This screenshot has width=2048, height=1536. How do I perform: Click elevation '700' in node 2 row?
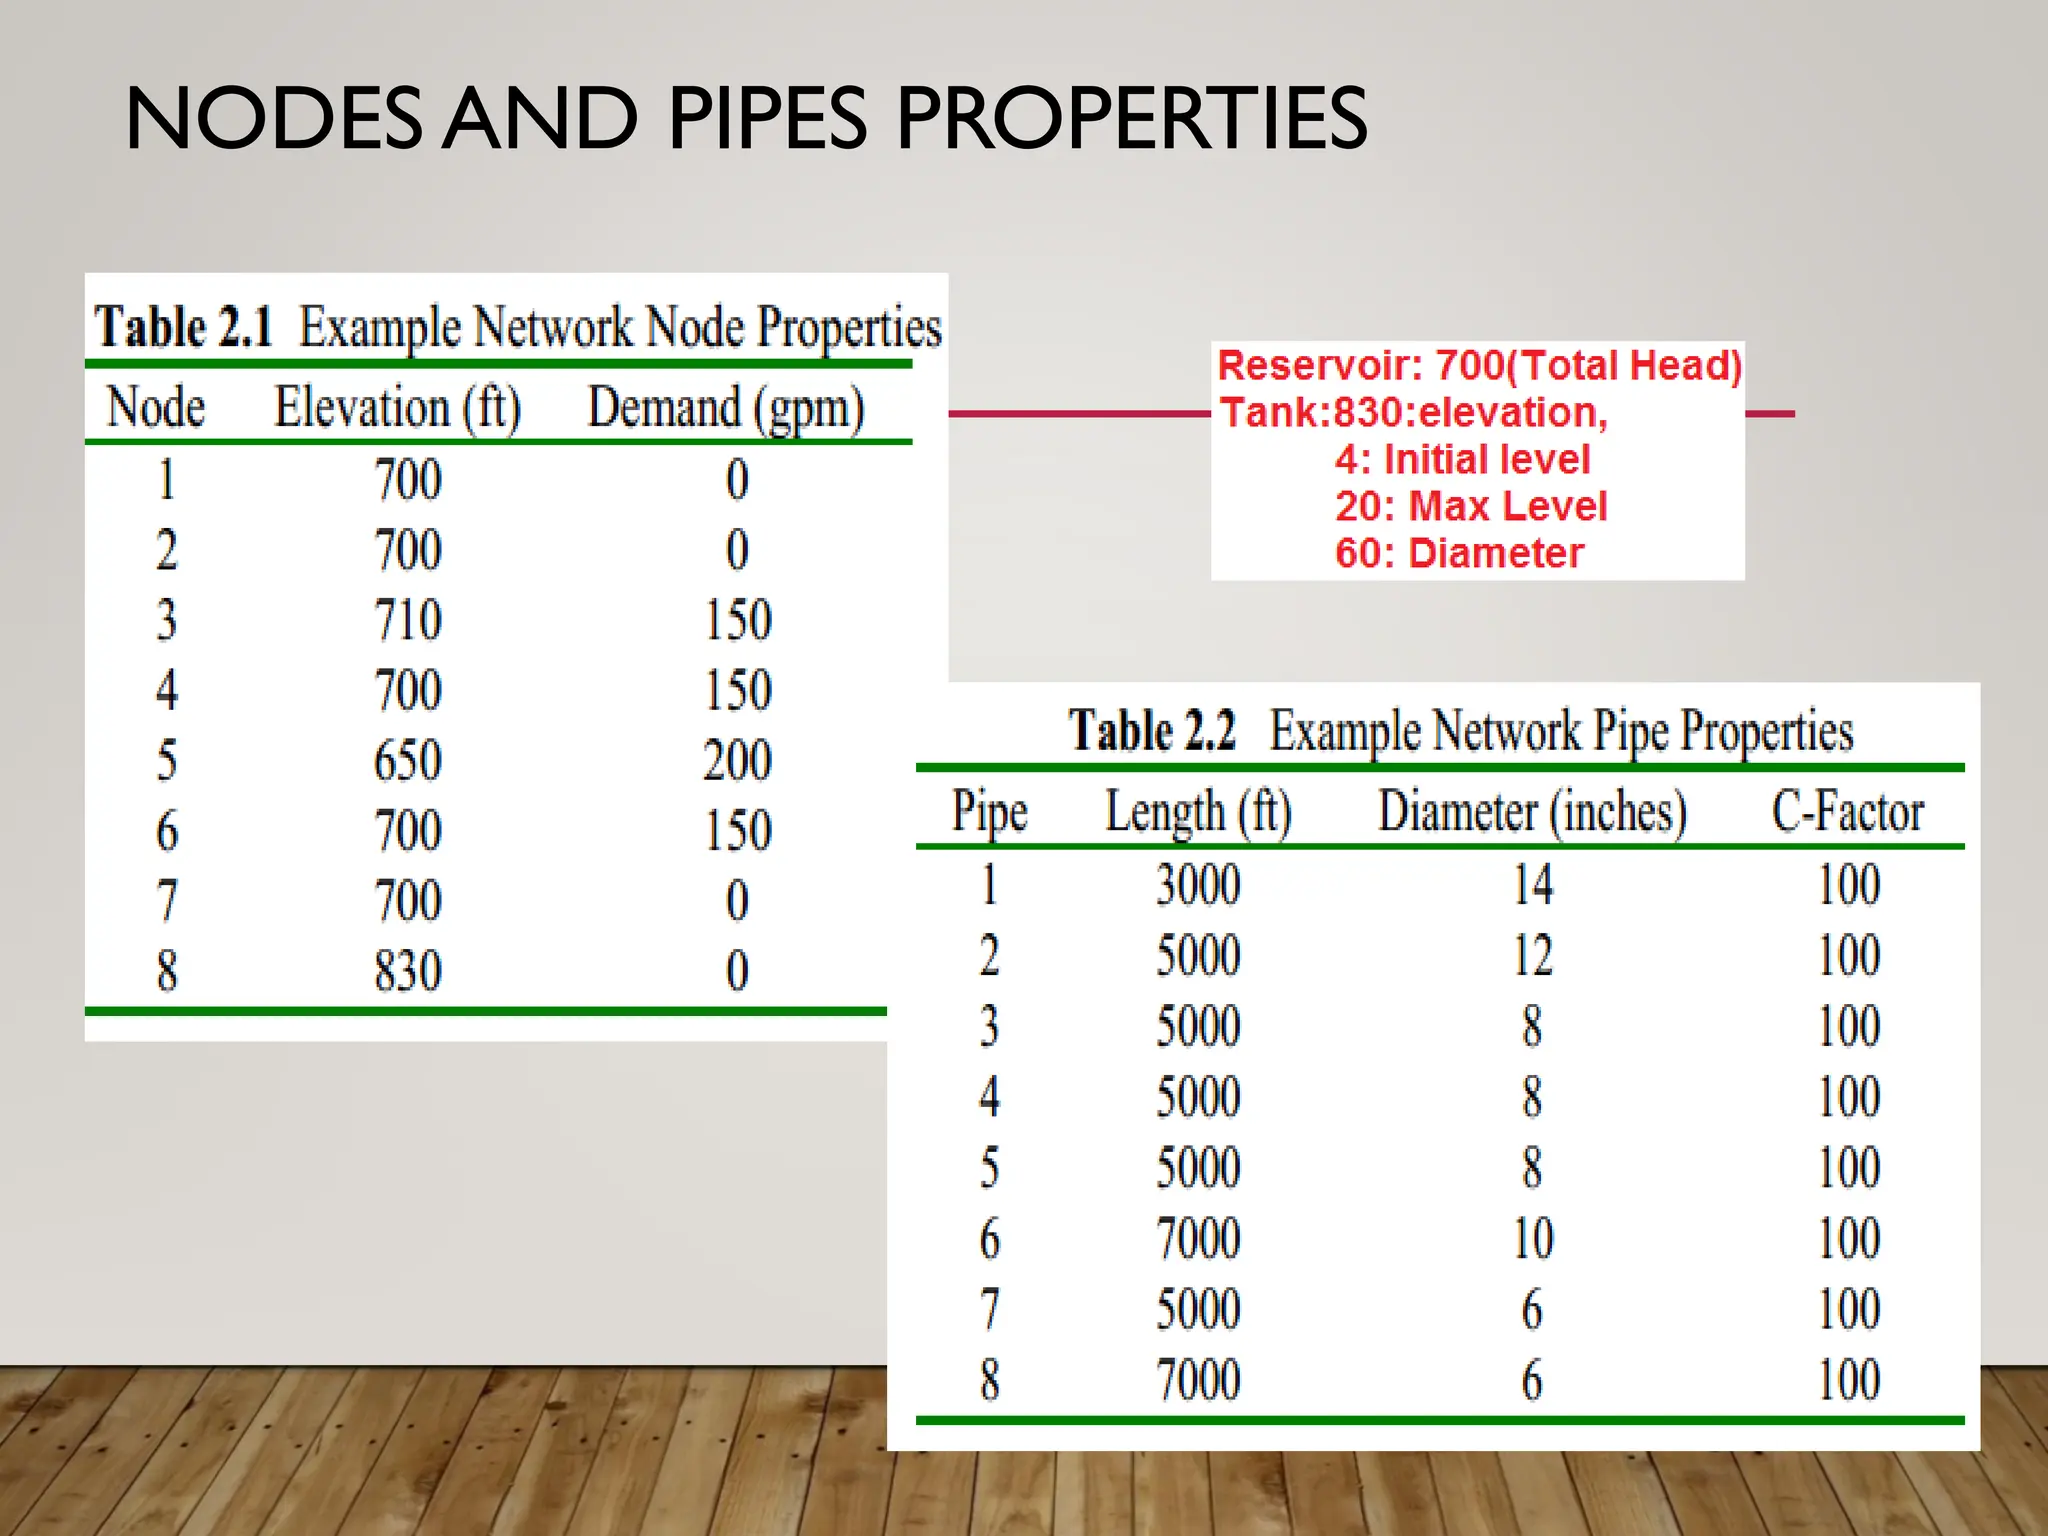(x=408, y=550)
